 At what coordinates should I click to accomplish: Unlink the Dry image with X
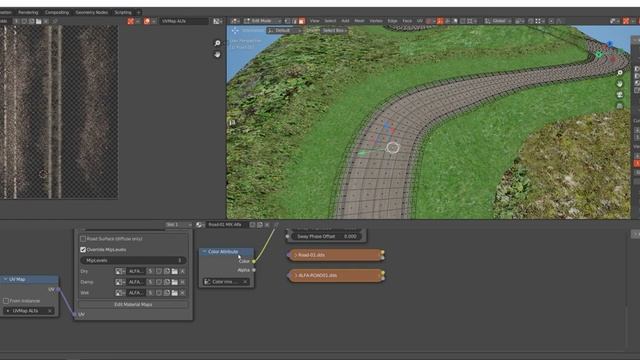pos(182,271)
